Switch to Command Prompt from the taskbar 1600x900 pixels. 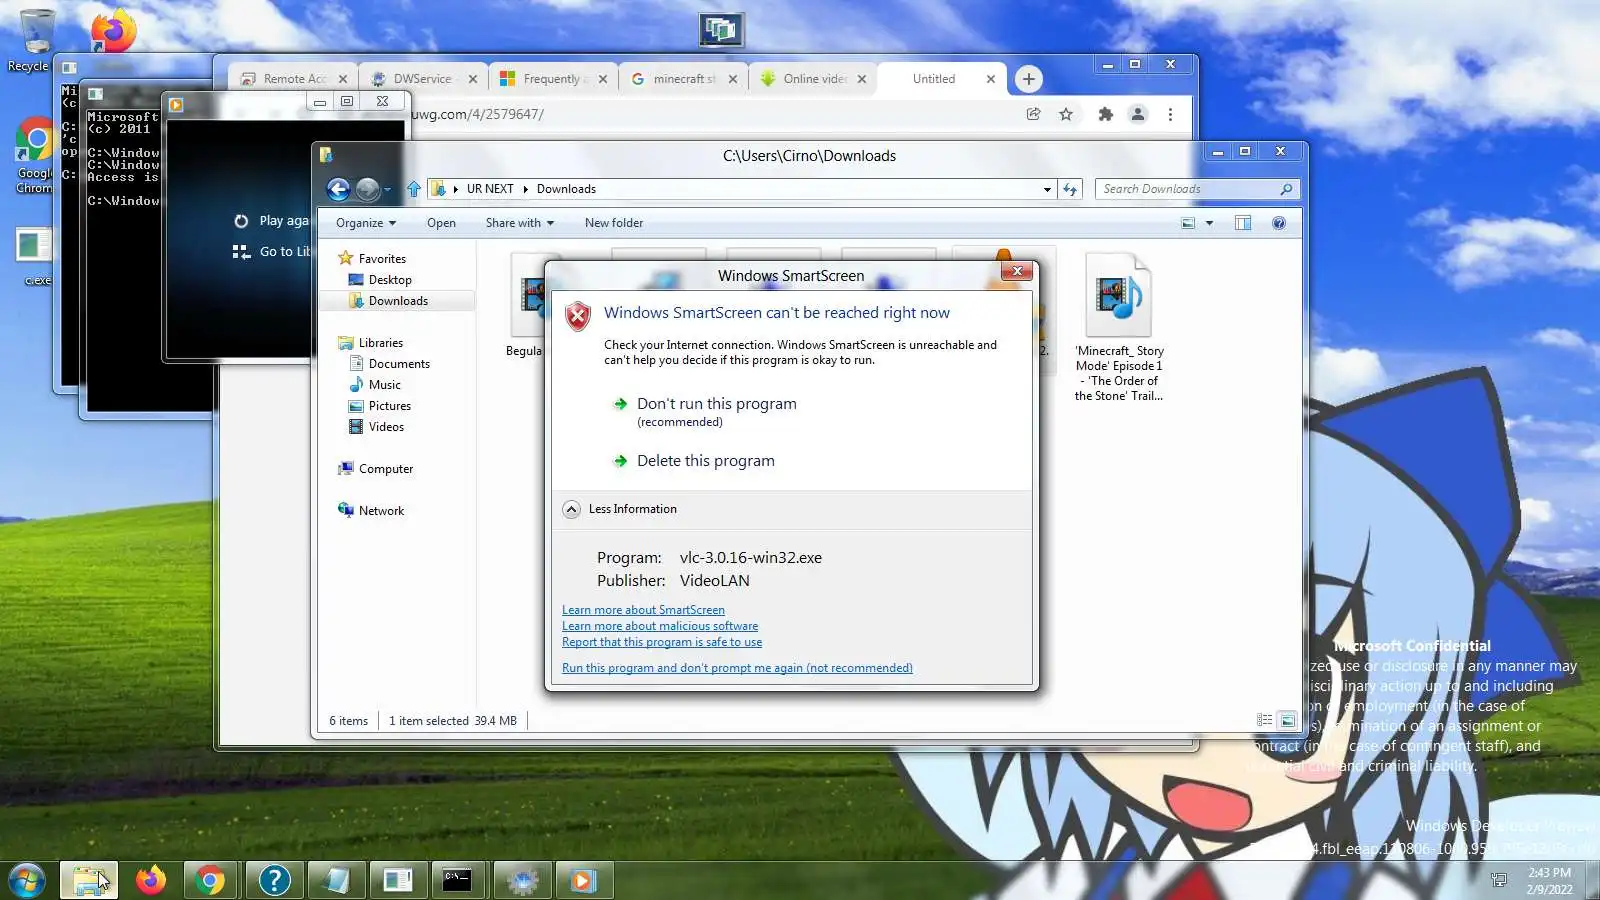(x=457, y=880)
